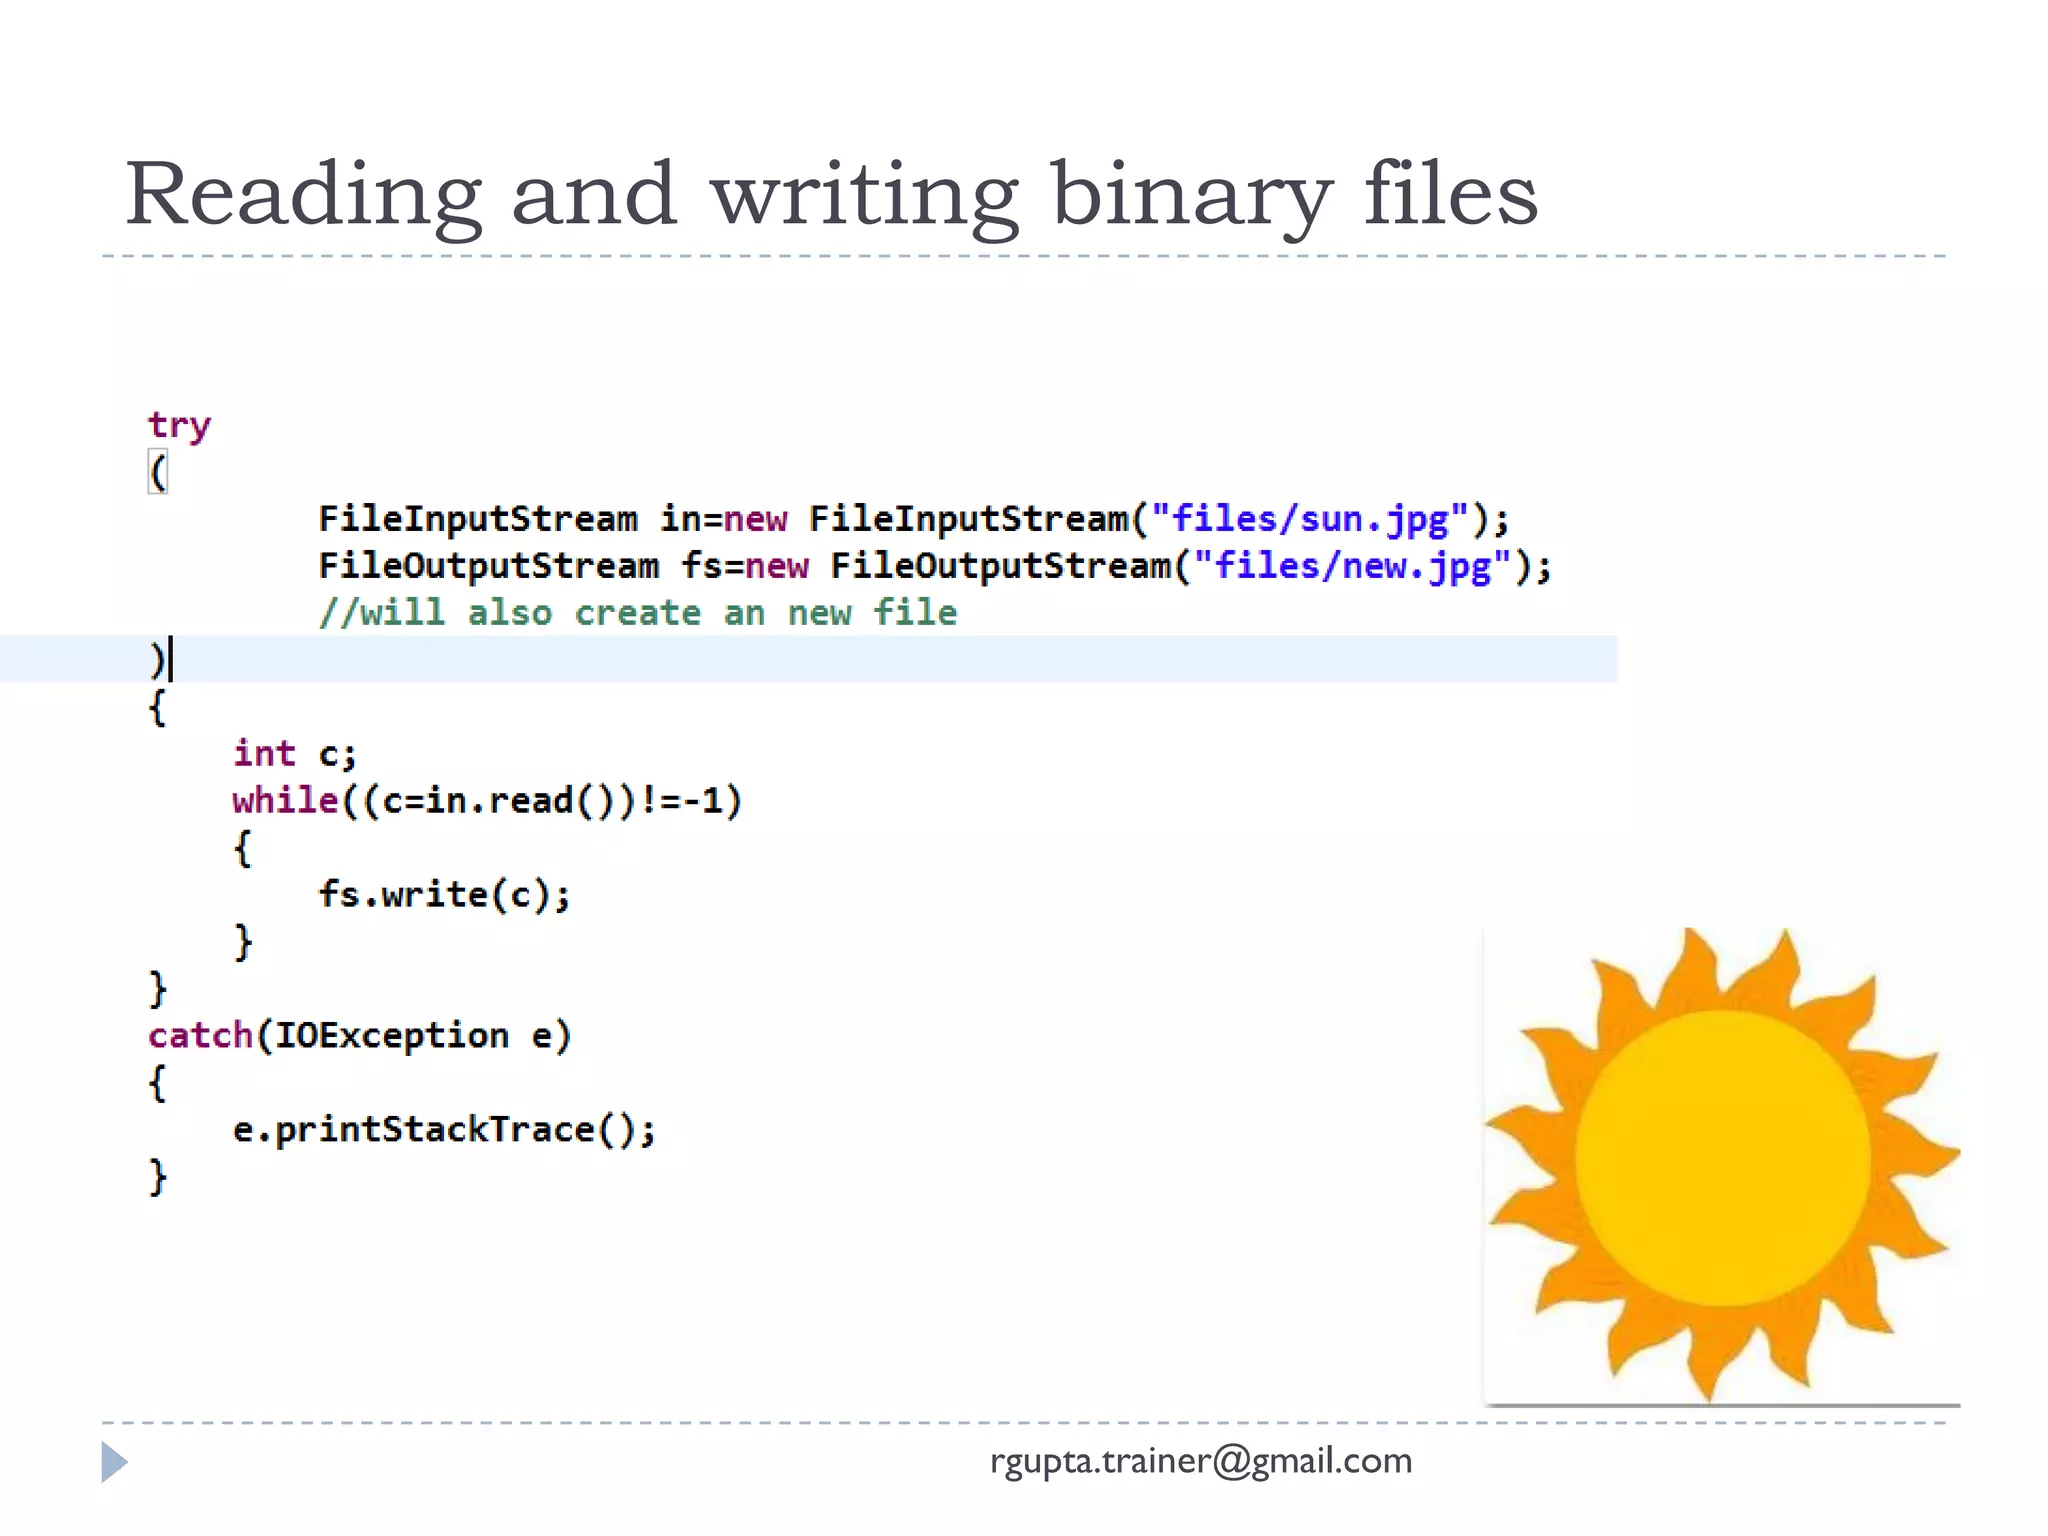Screen dimensions: 2048x1536
Task: Click the fs.write(c); statement
Action: click(x=444, y=895)
